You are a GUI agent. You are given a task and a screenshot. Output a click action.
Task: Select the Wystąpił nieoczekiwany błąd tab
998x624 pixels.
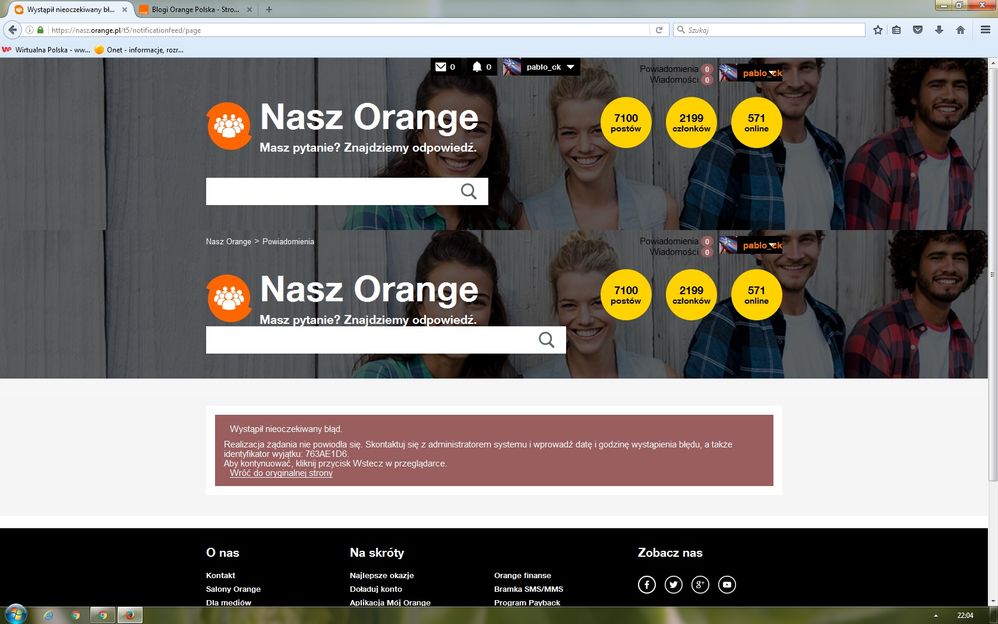[x=65, y=8]
